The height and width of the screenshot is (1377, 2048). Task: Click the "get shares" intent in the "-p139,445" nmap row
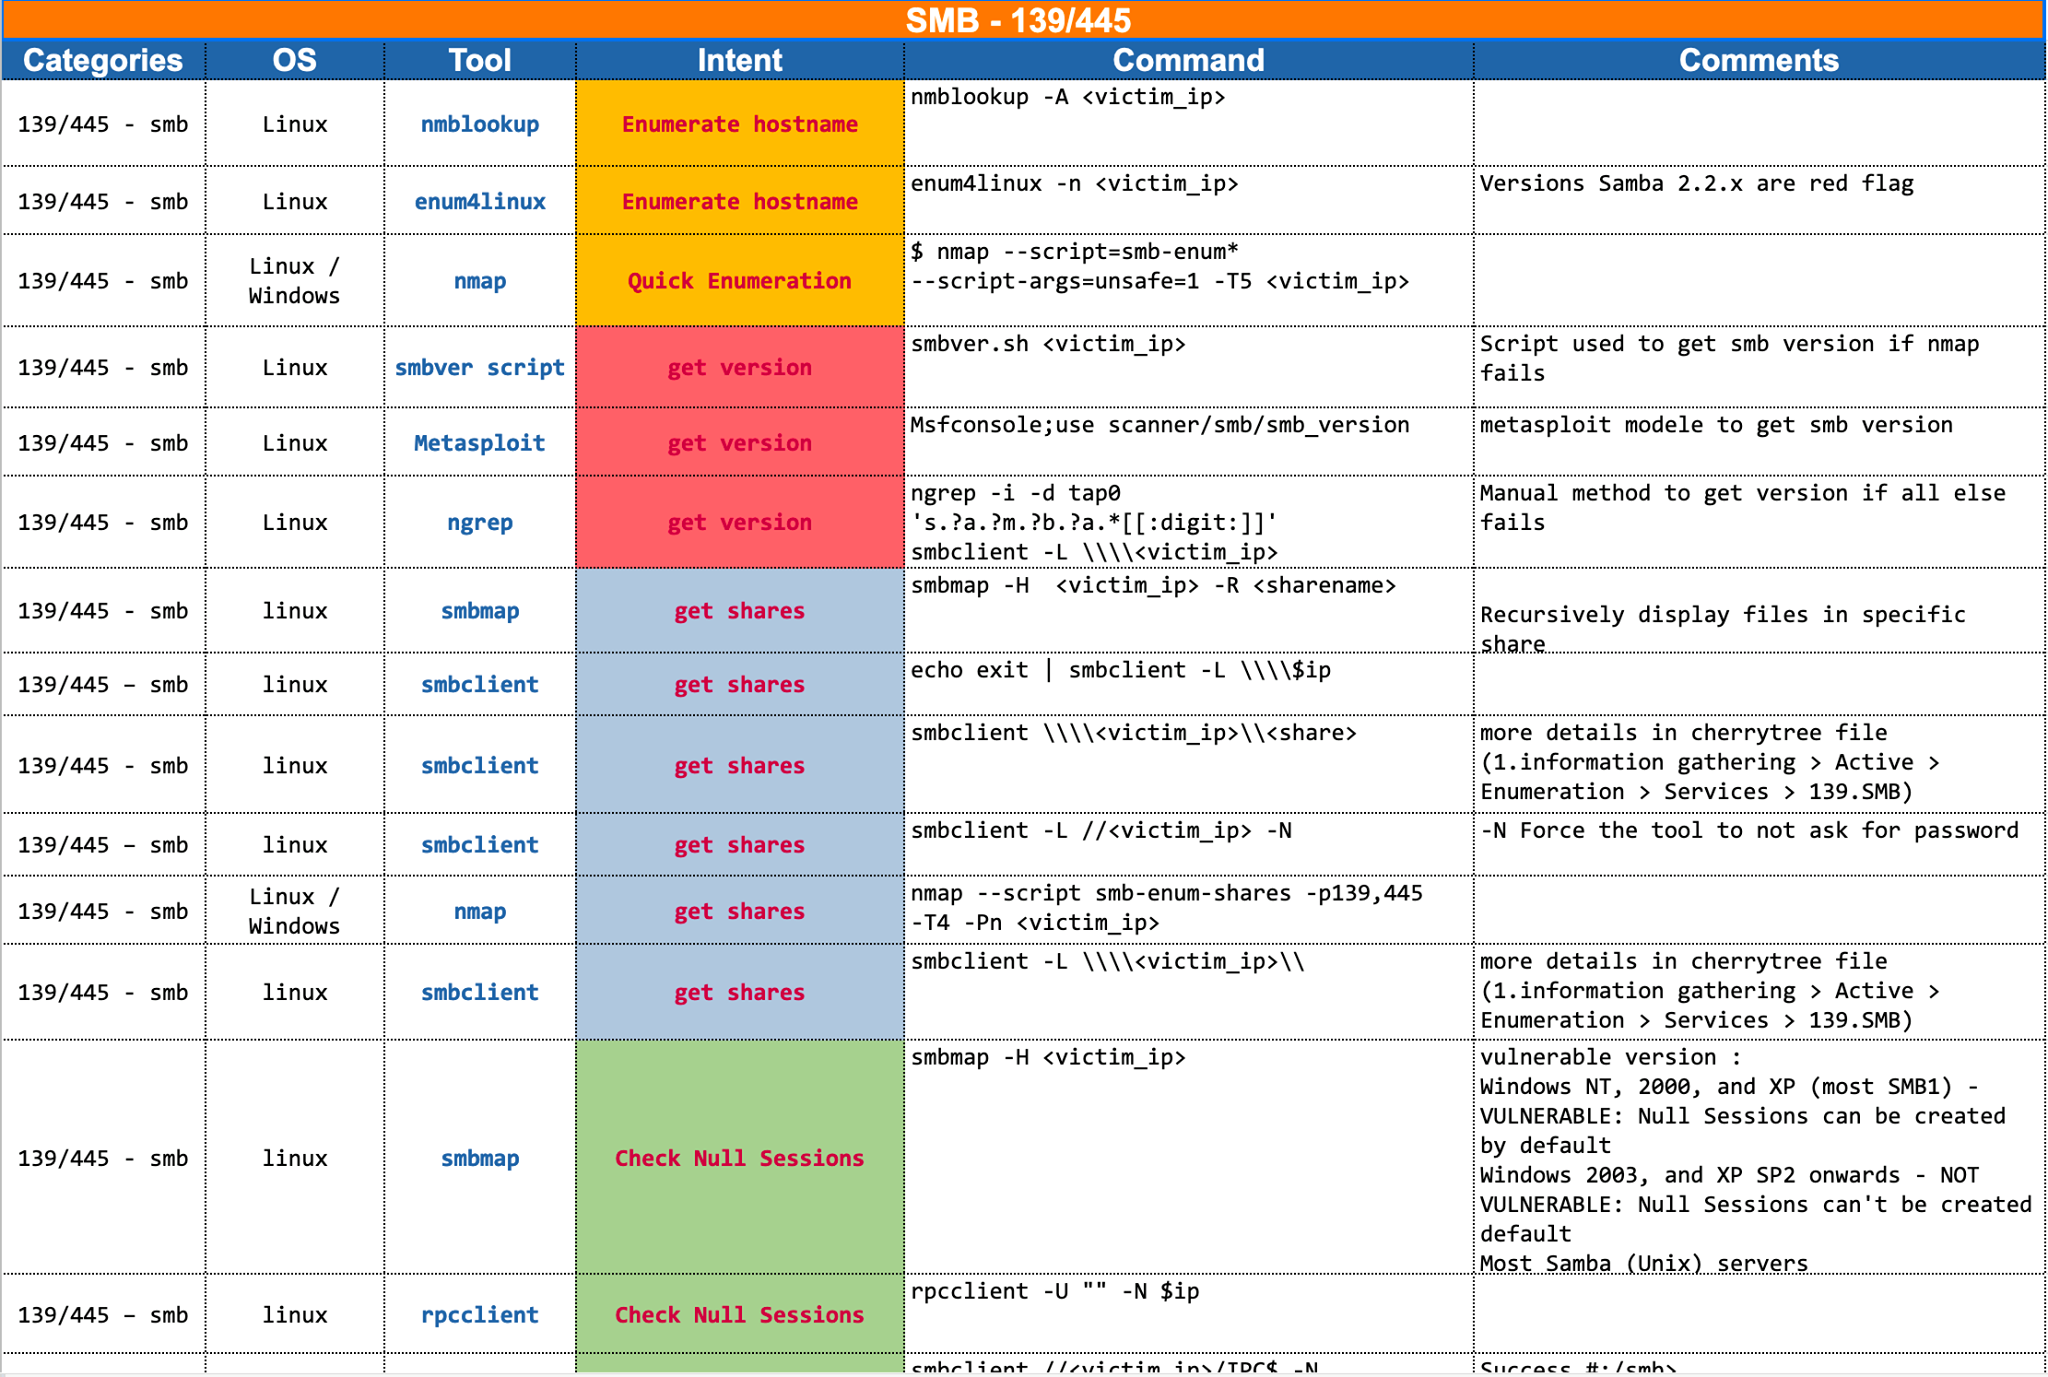point(740,910)
